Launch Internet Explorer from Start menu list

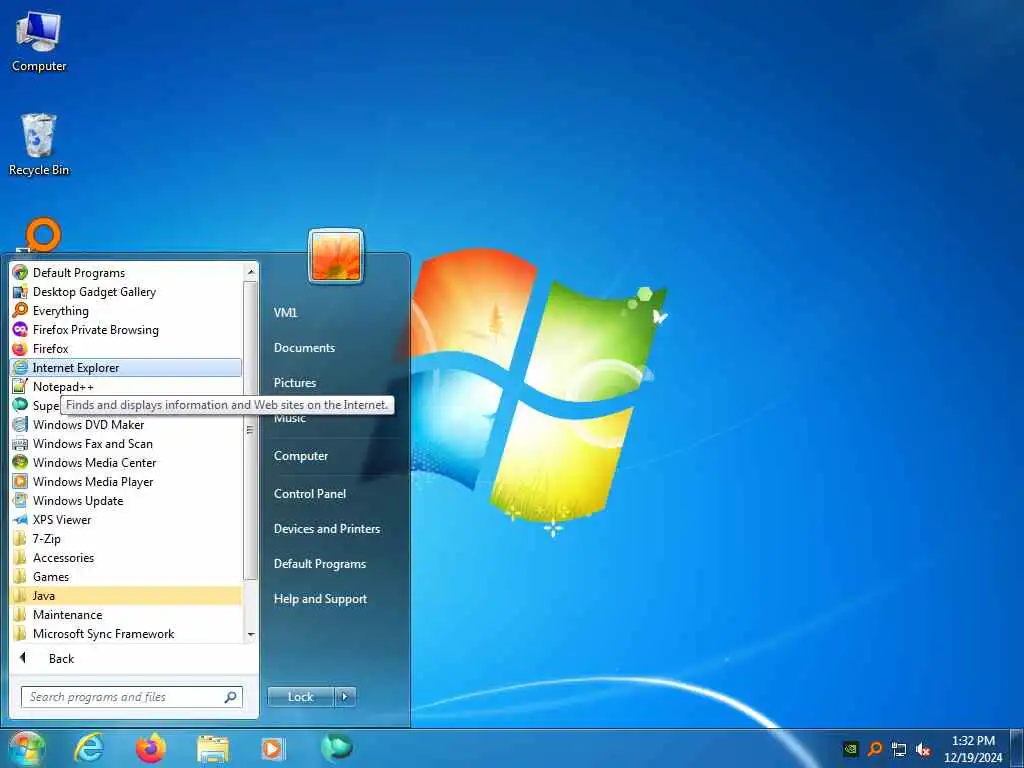127,368
